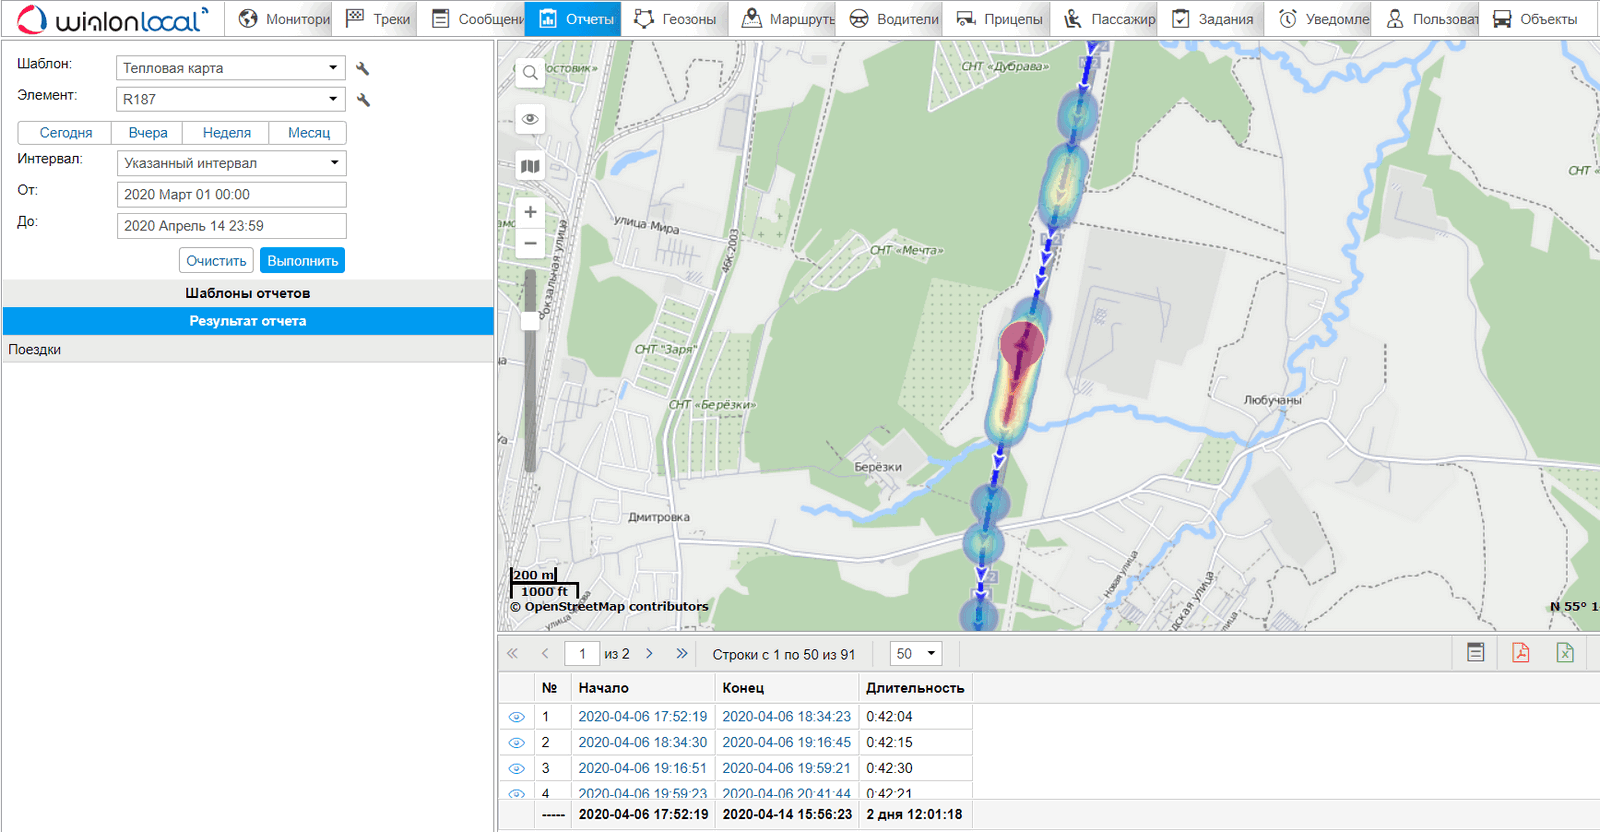
Task: Show trip 1 on map via eye icon
Action: [516, 717]
